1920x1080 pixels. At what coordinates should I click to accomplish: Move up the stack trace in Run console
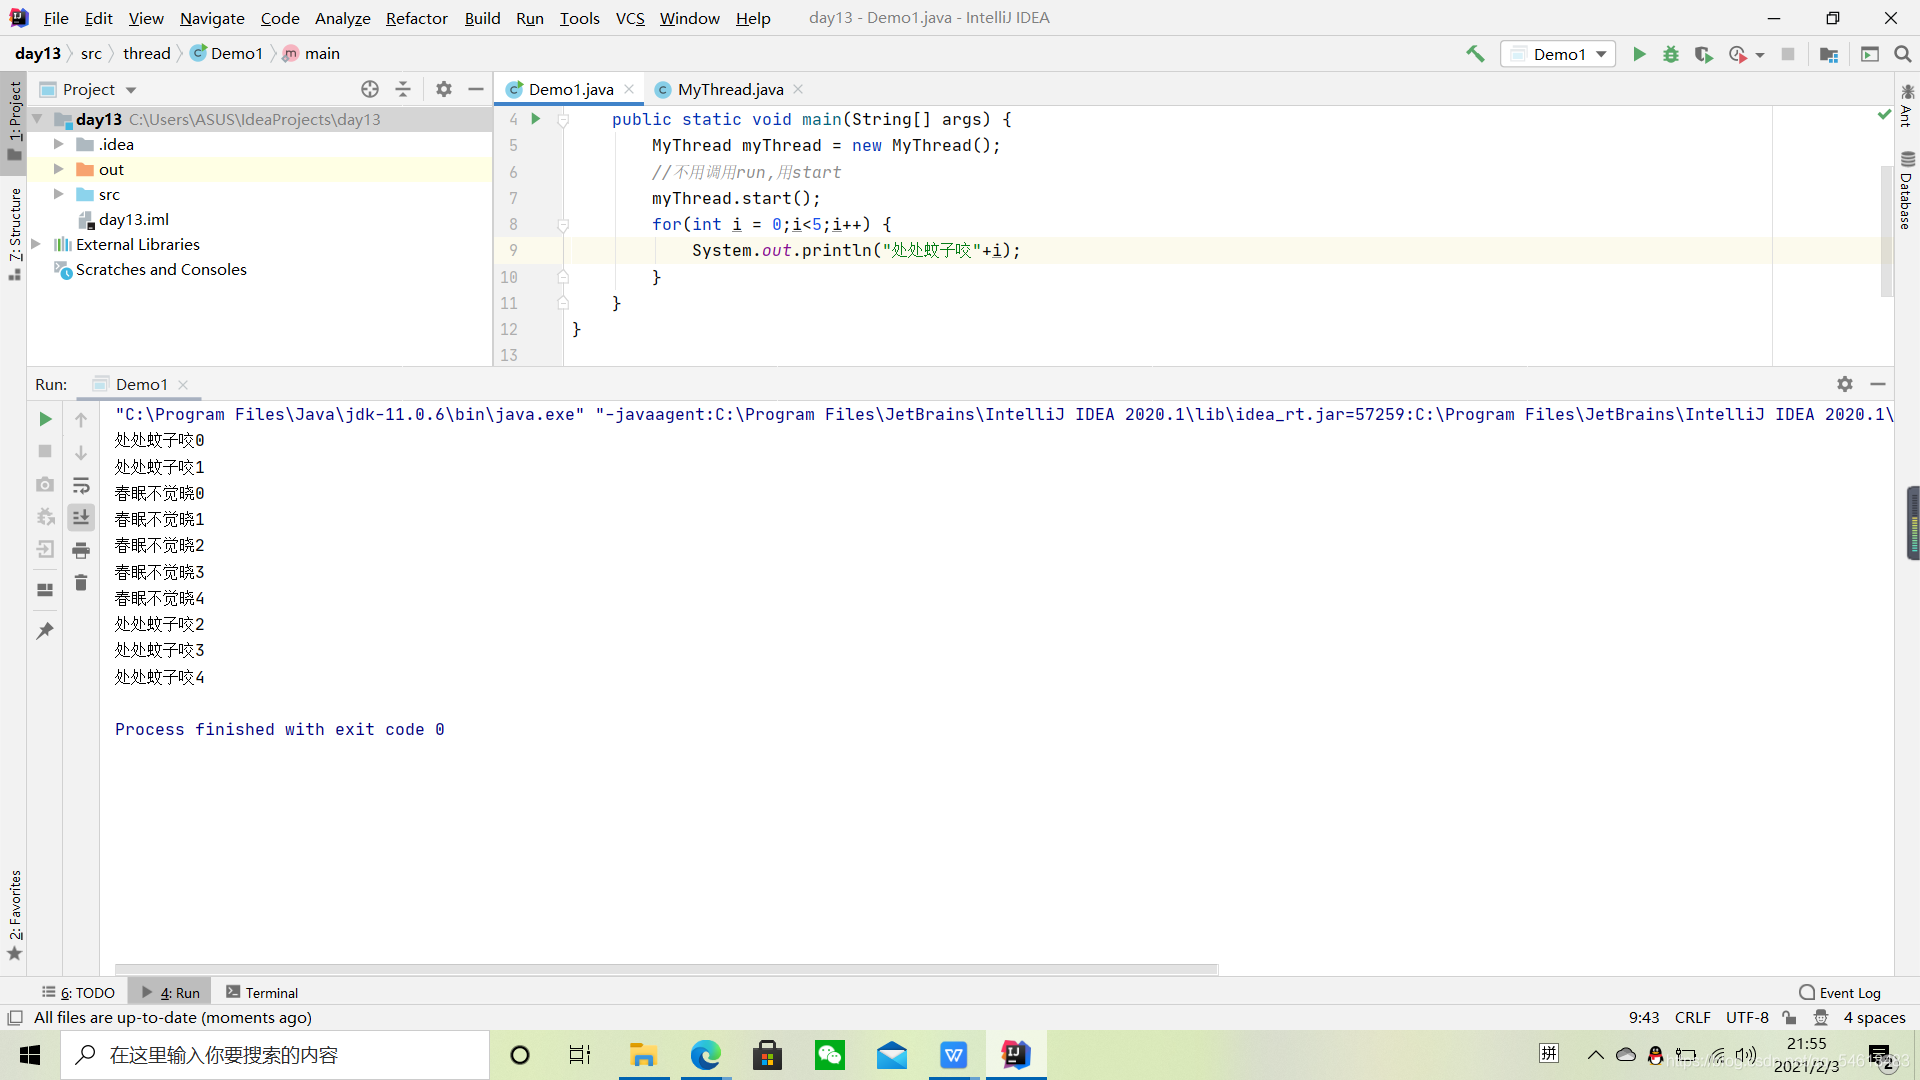coord(81,420)
